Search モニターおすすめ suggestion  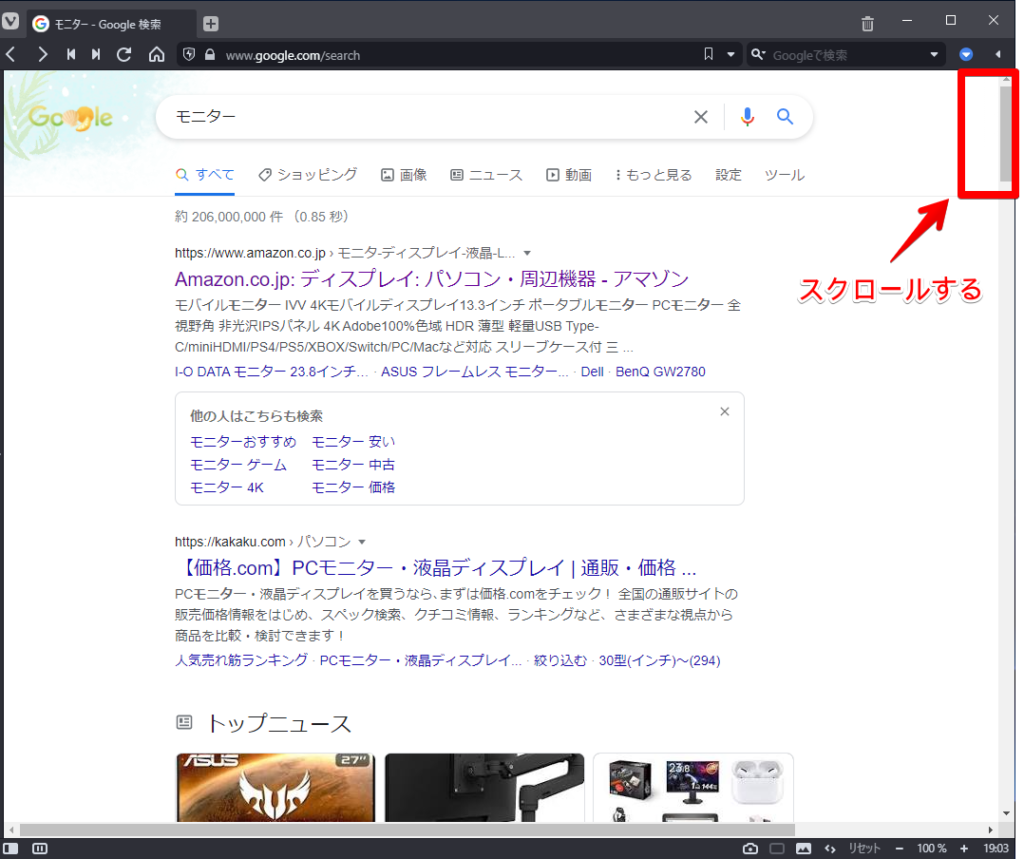point(243,442)
